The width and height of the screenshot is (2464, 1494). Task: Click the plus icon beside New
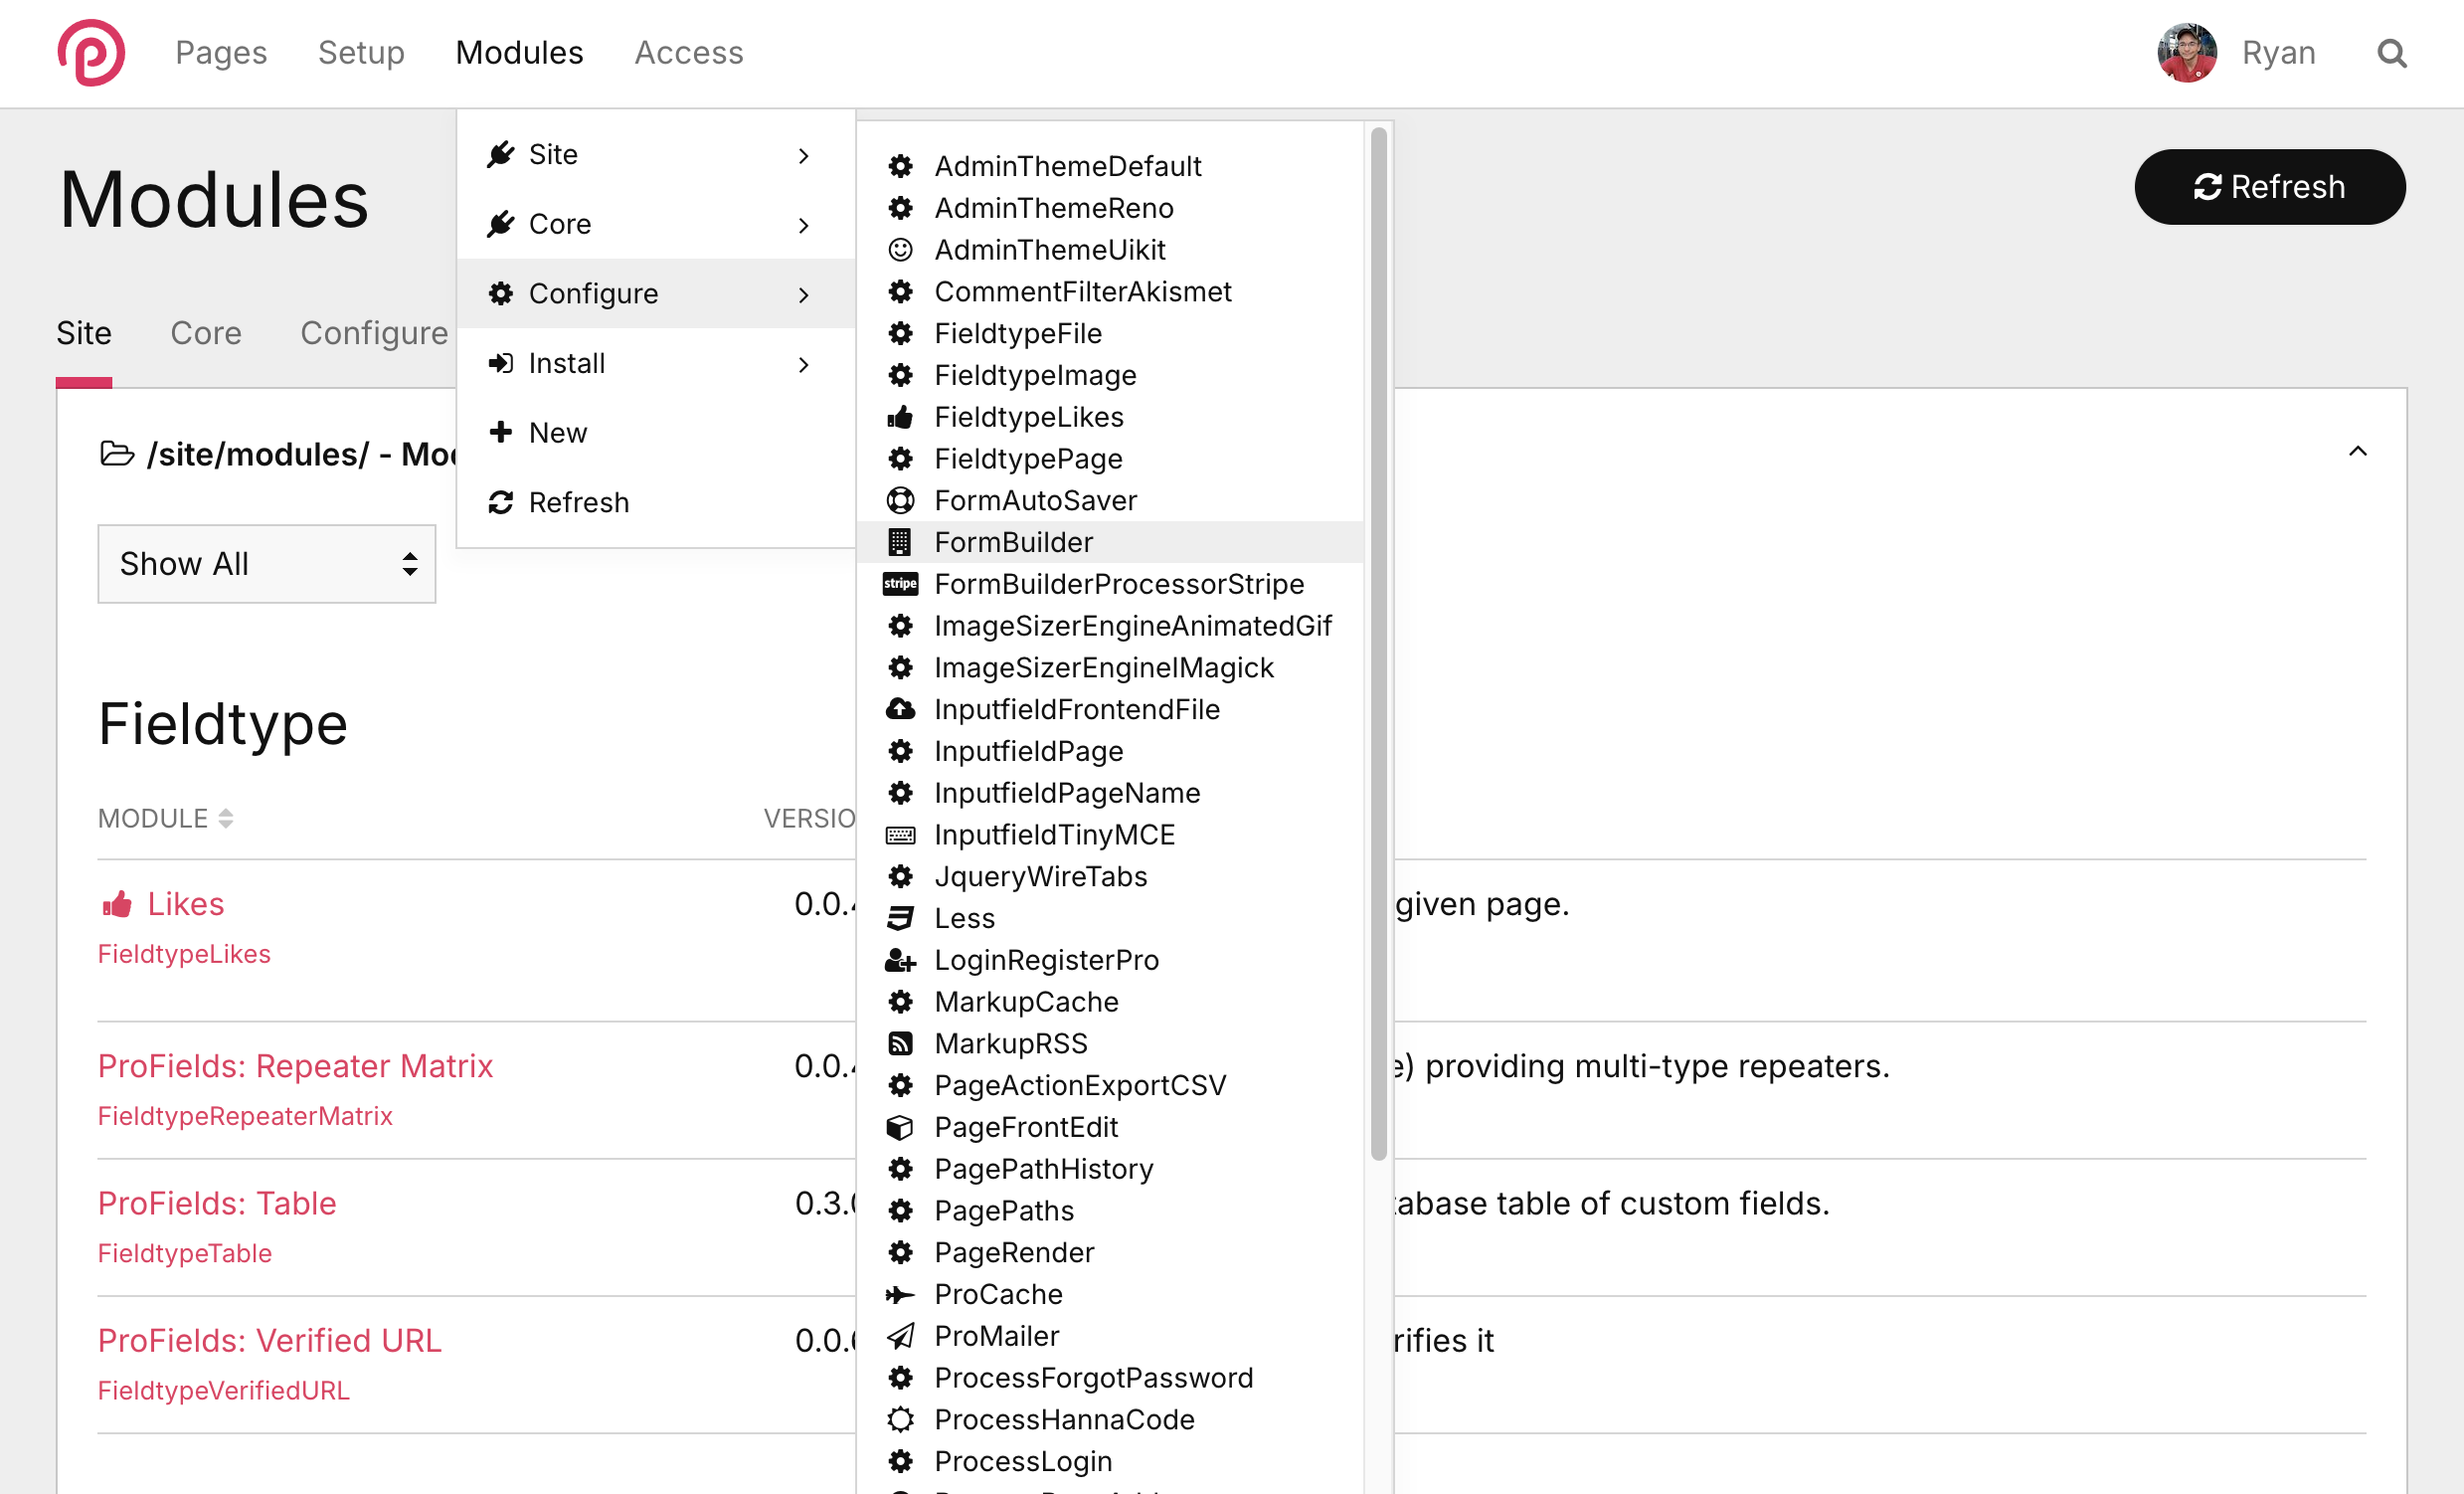500,432
